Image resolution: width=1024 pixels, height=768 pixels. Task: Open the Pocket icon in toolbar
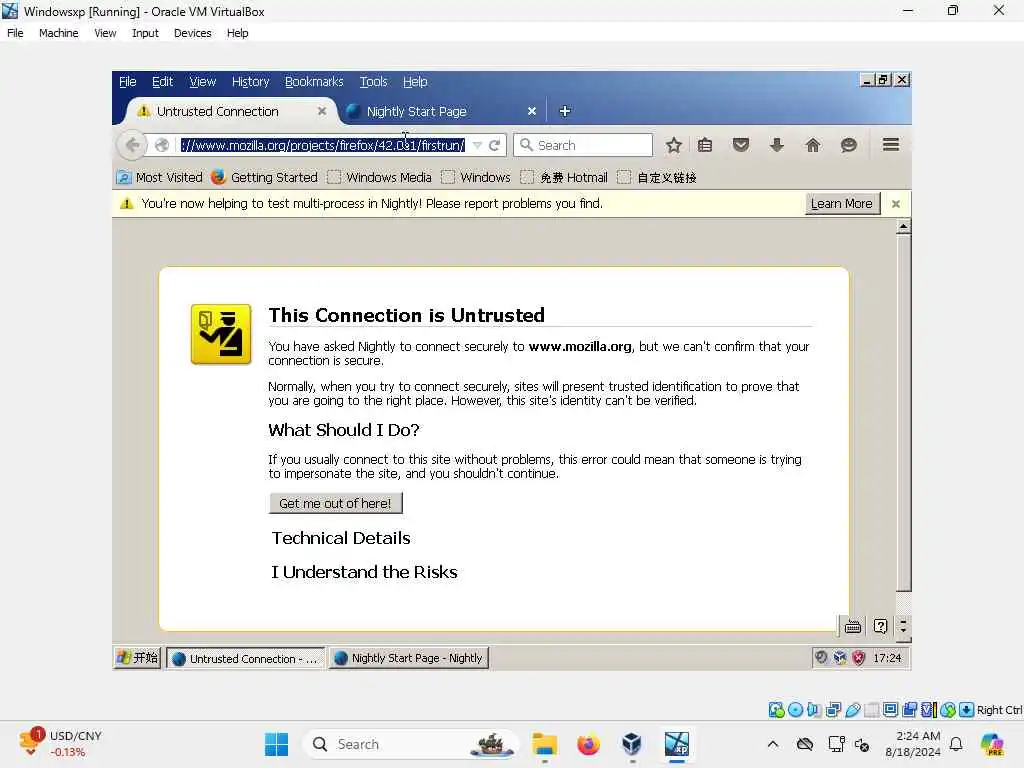coord(741,145)
